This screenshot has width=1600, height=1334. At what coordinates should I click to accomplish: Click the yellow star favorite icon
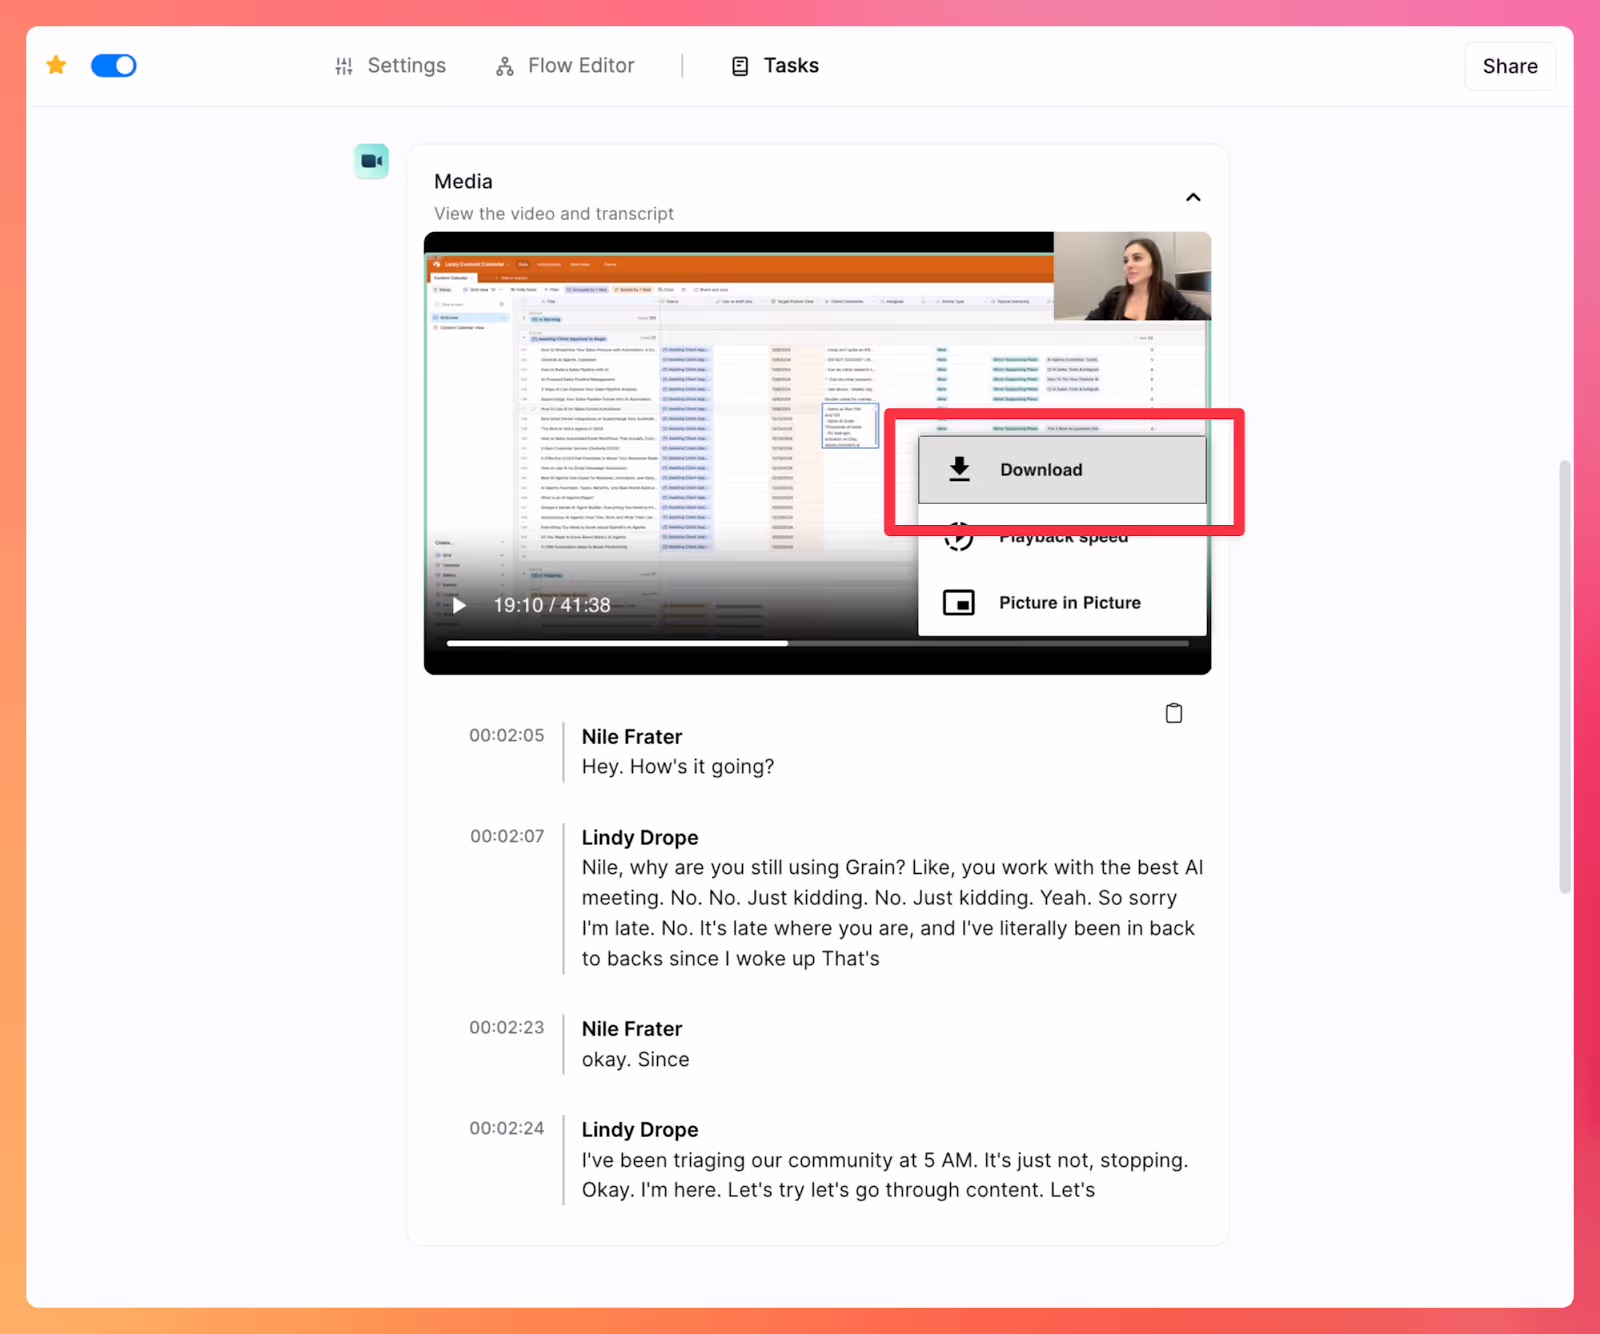point(56,65)
